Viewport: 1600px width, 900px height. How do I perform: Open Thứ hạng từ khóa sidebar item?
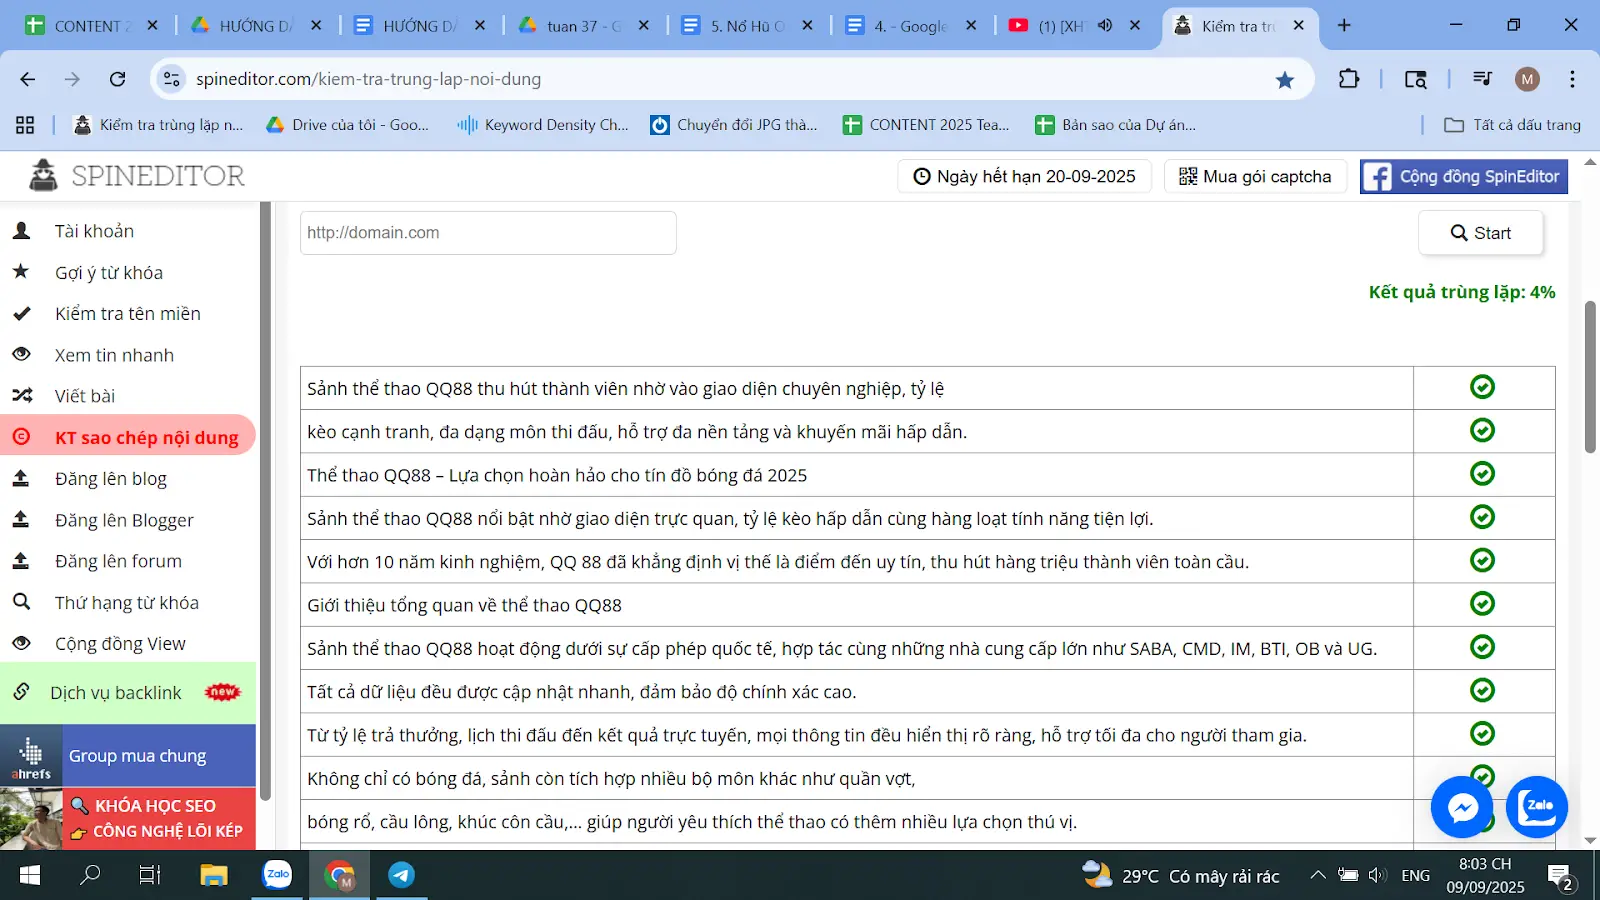128,602
